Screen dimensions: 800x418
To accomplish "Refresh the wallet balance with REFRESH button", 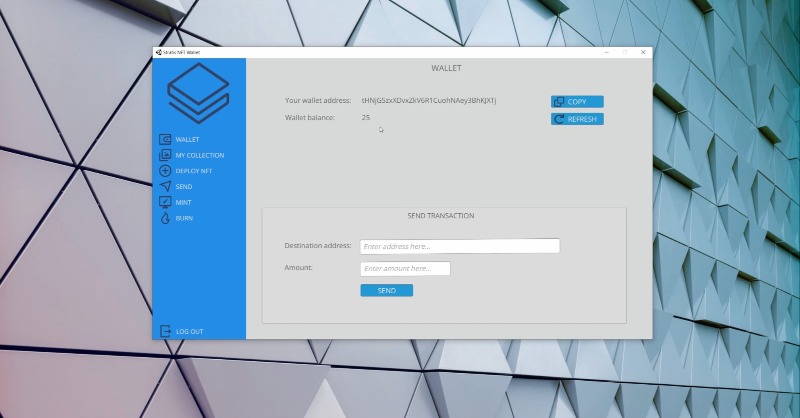I will [577, 119].
